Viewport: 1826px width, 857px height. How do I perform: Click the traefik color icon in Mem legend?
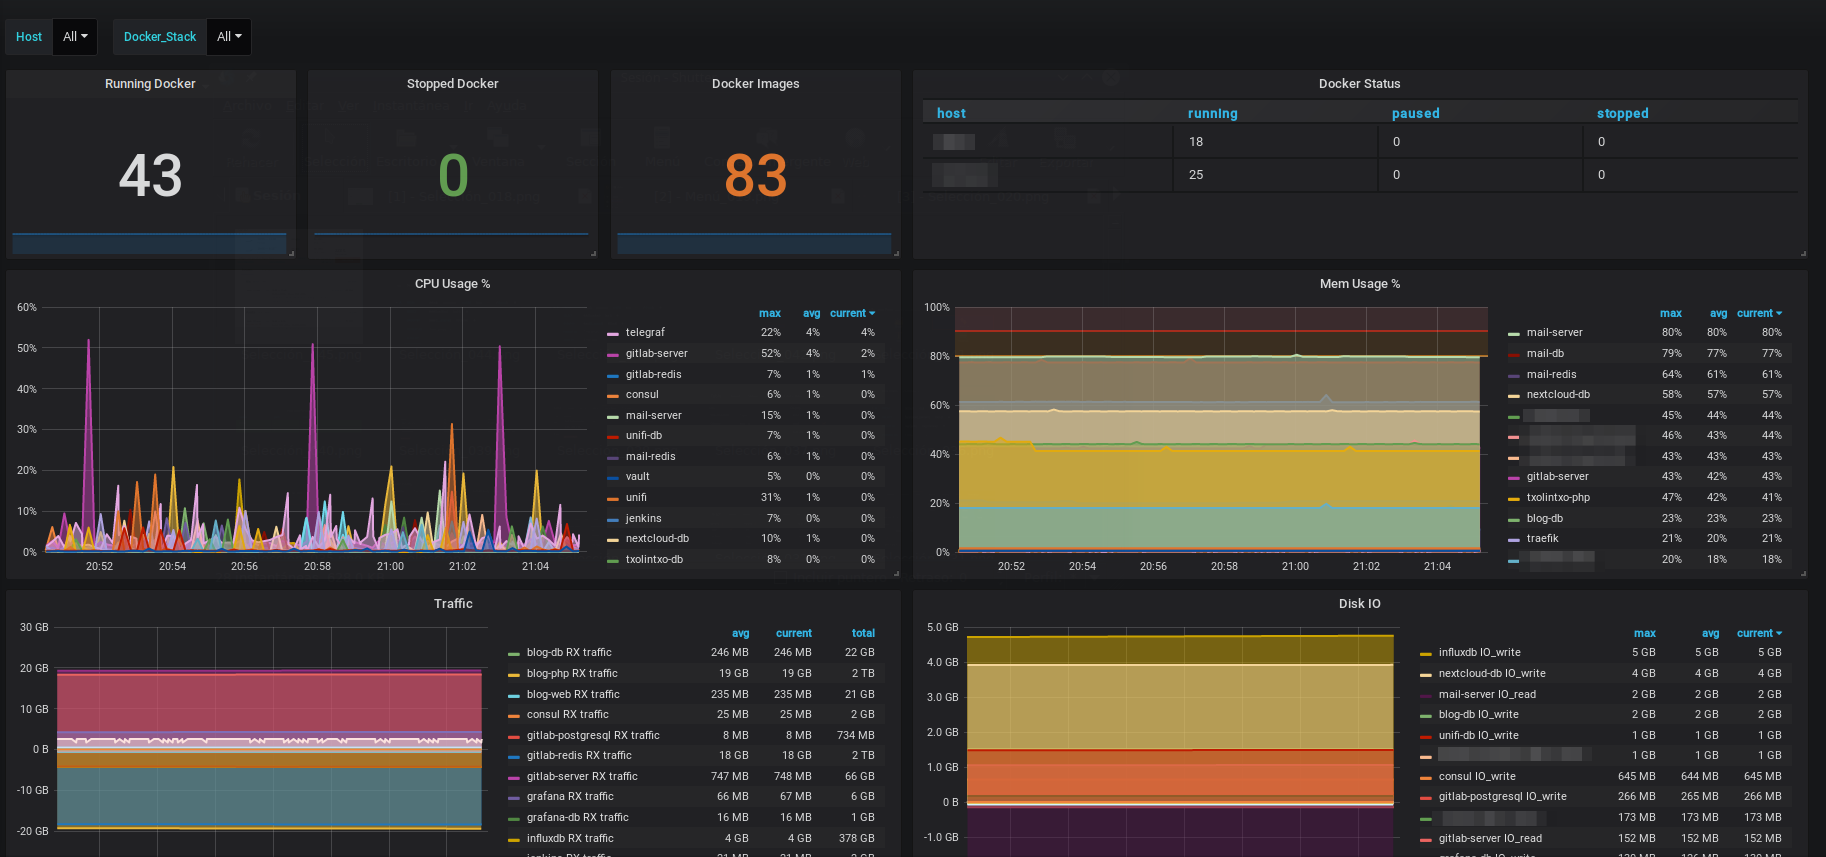pyautogui.click(x=1513, y=539)
